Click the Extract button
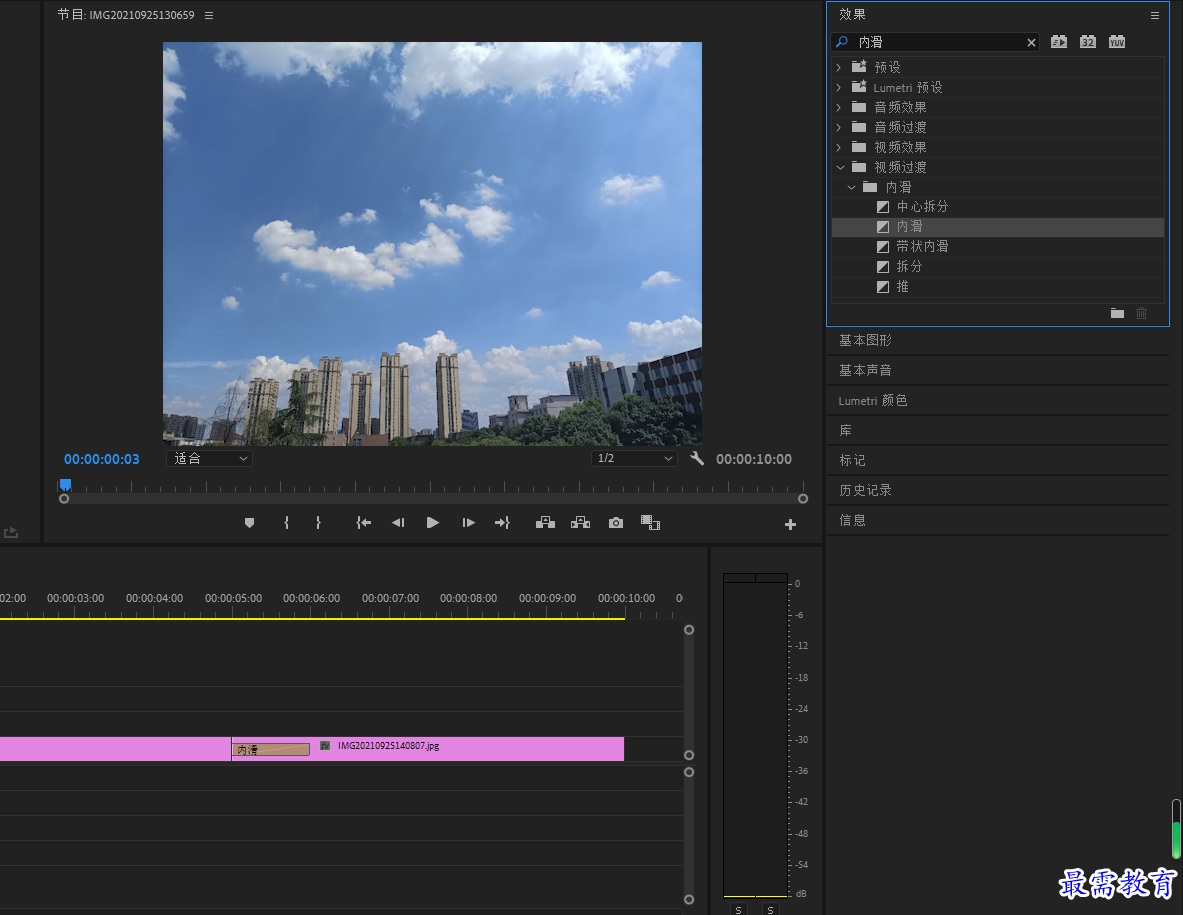1183x915 pixels. [580, 523]
